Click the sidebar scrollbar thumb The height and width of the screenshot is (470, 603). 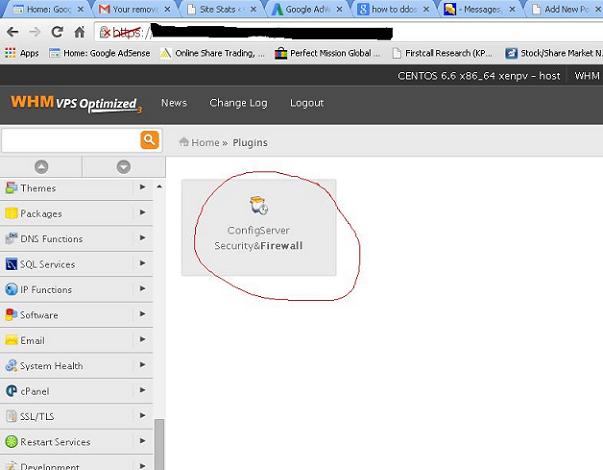coord(159,444)
